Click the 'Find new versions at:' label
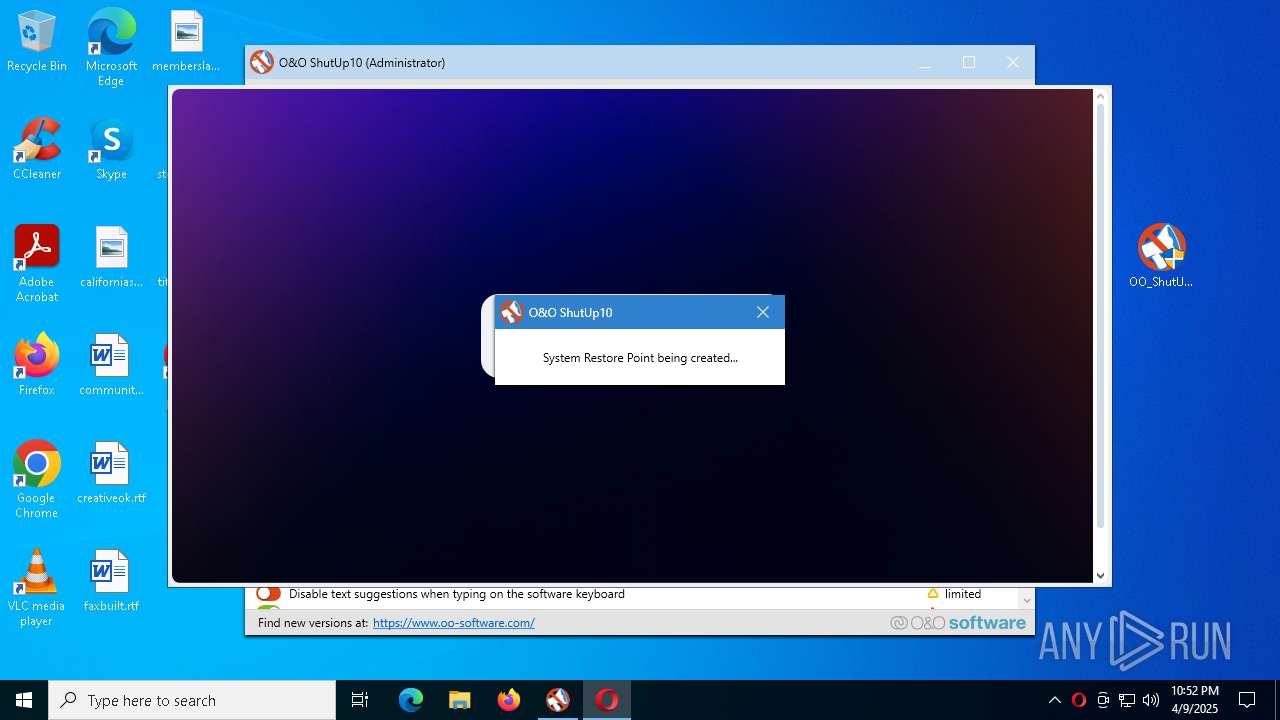Image resolution: width=1280 pixels, height=720 pixels. pos(313,623)
